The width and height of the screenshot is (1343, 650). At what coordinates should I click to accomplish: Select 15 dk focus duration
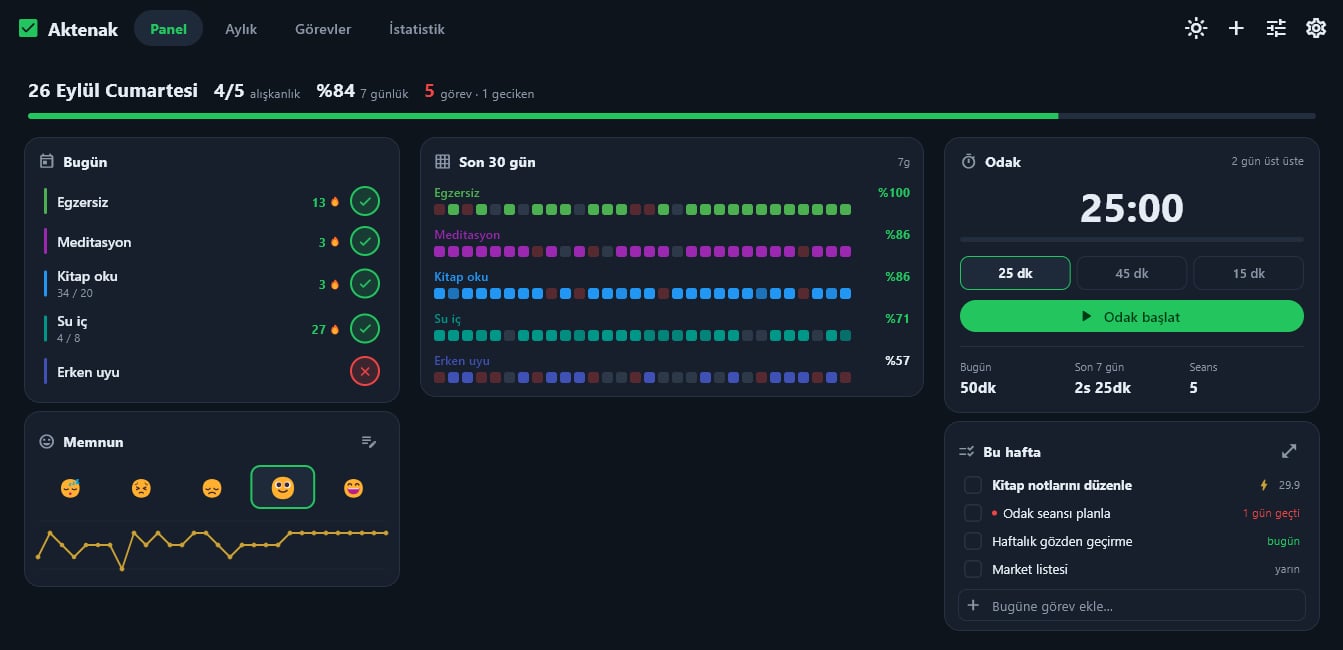pos(1248,273)
